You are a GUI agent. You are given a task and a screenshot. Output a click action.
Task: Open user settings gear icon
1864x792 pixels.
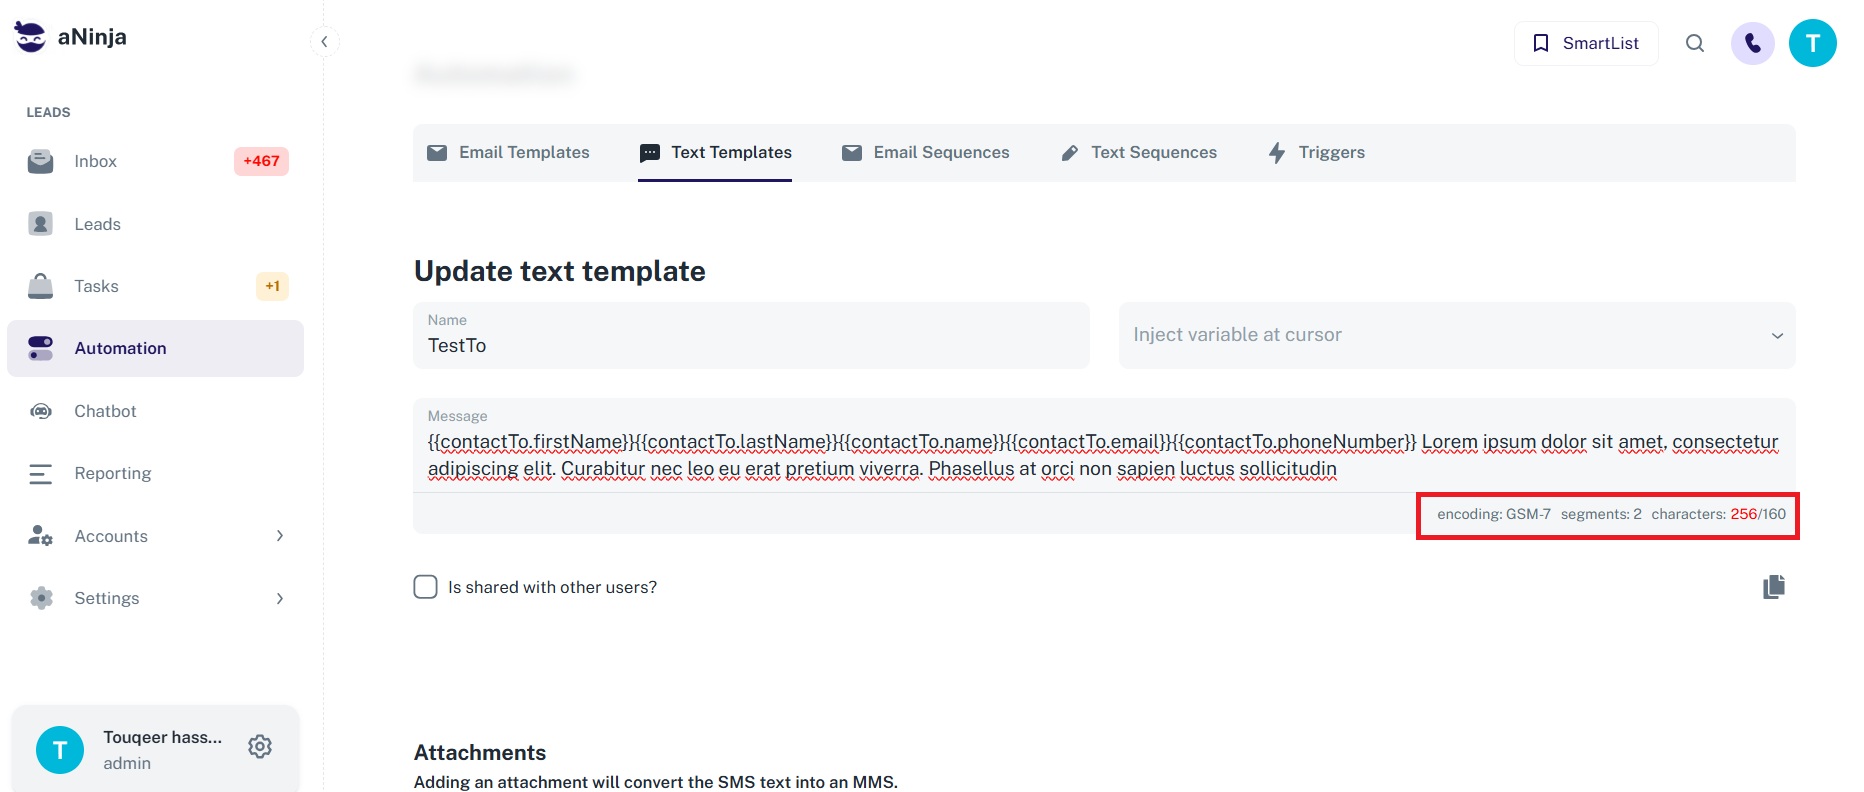(x=260, y=747)
